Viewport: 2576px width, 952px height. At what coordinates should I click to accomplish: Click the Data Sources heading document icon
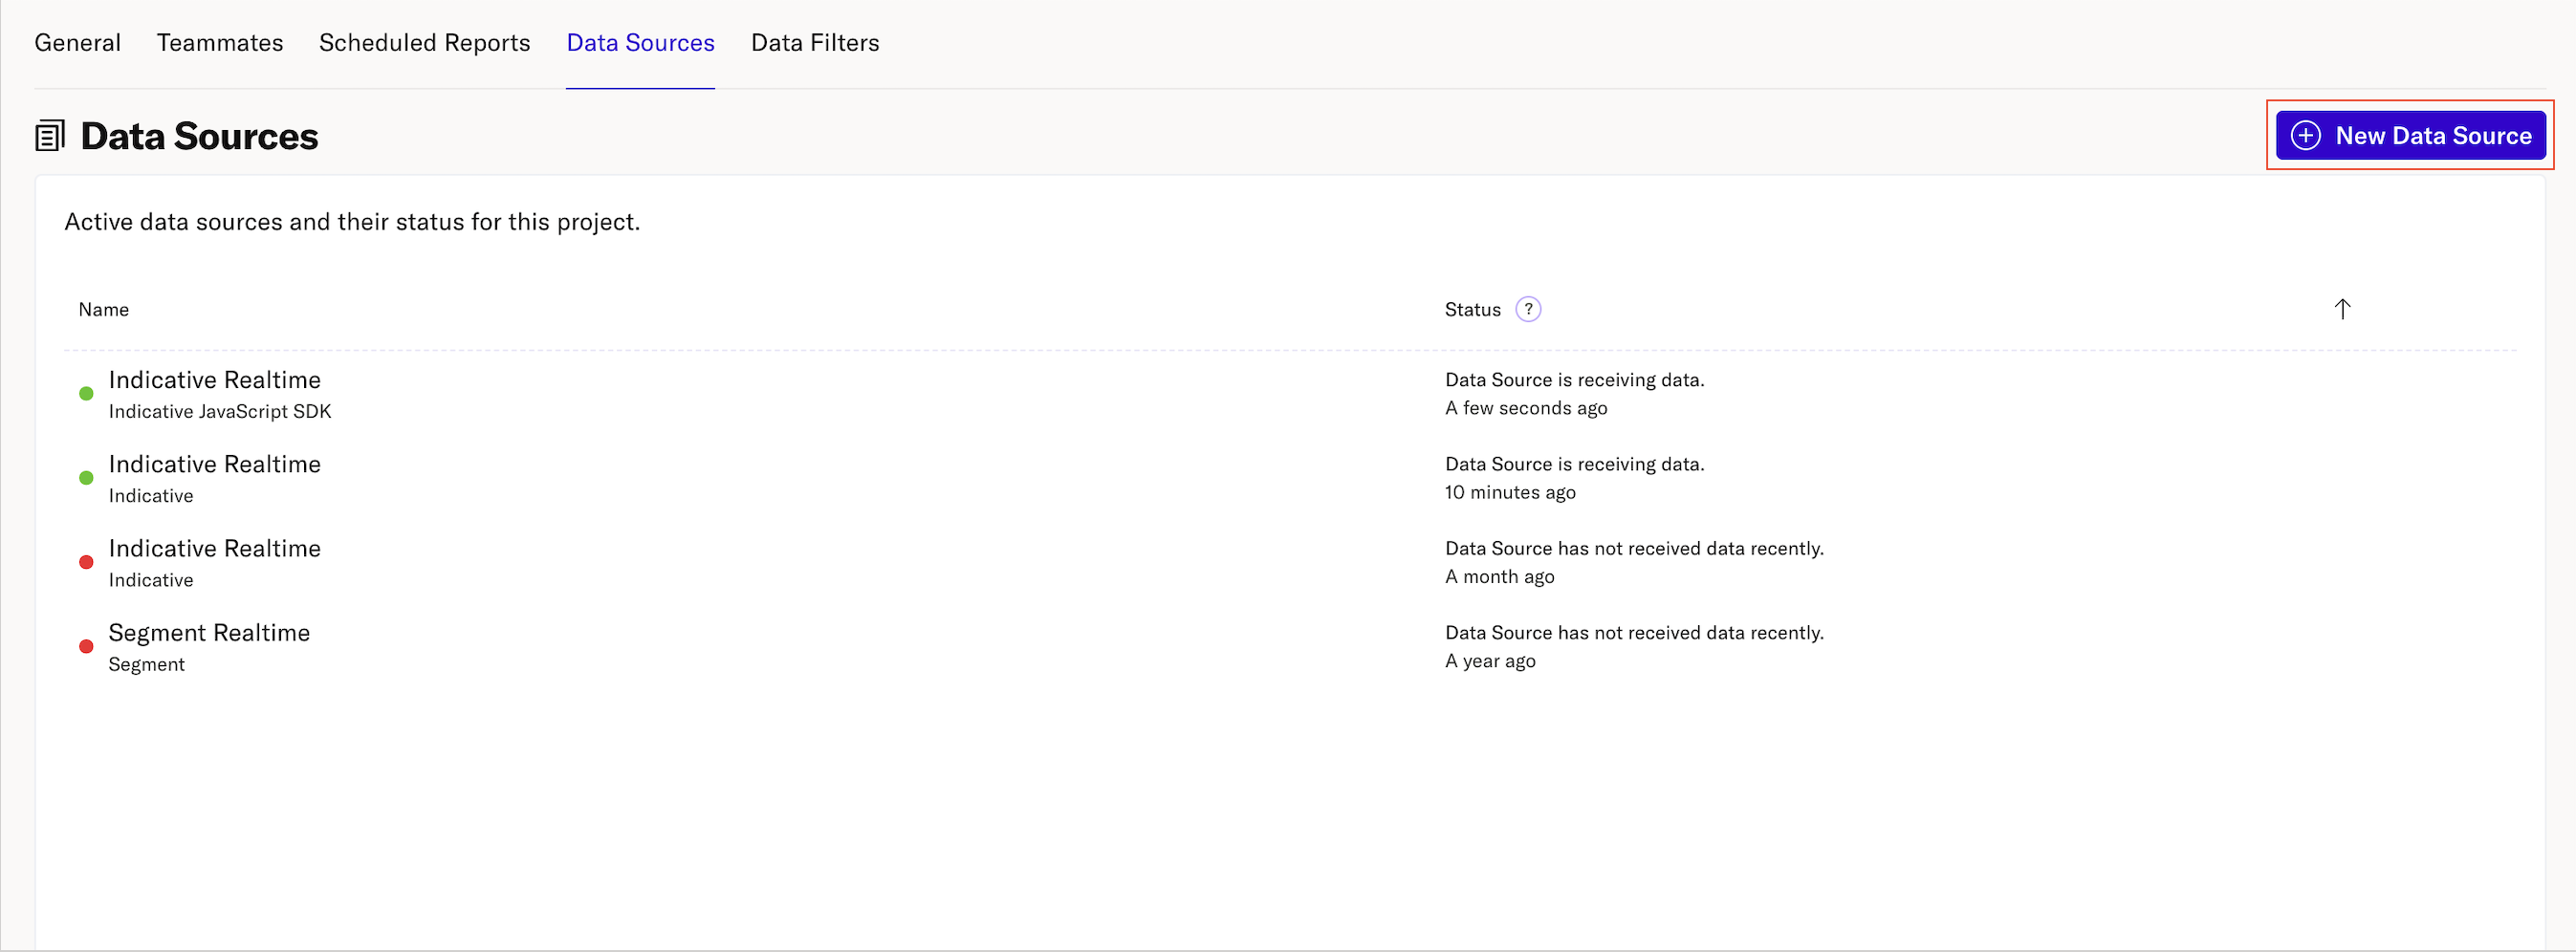click(50, 136)
